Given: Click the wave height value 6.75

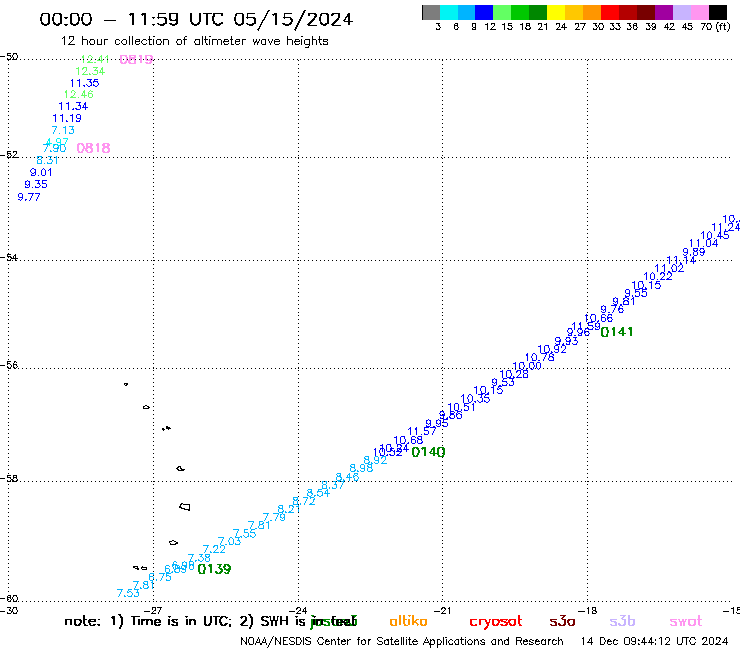Looking at the screenshot, I should [160, 577].
